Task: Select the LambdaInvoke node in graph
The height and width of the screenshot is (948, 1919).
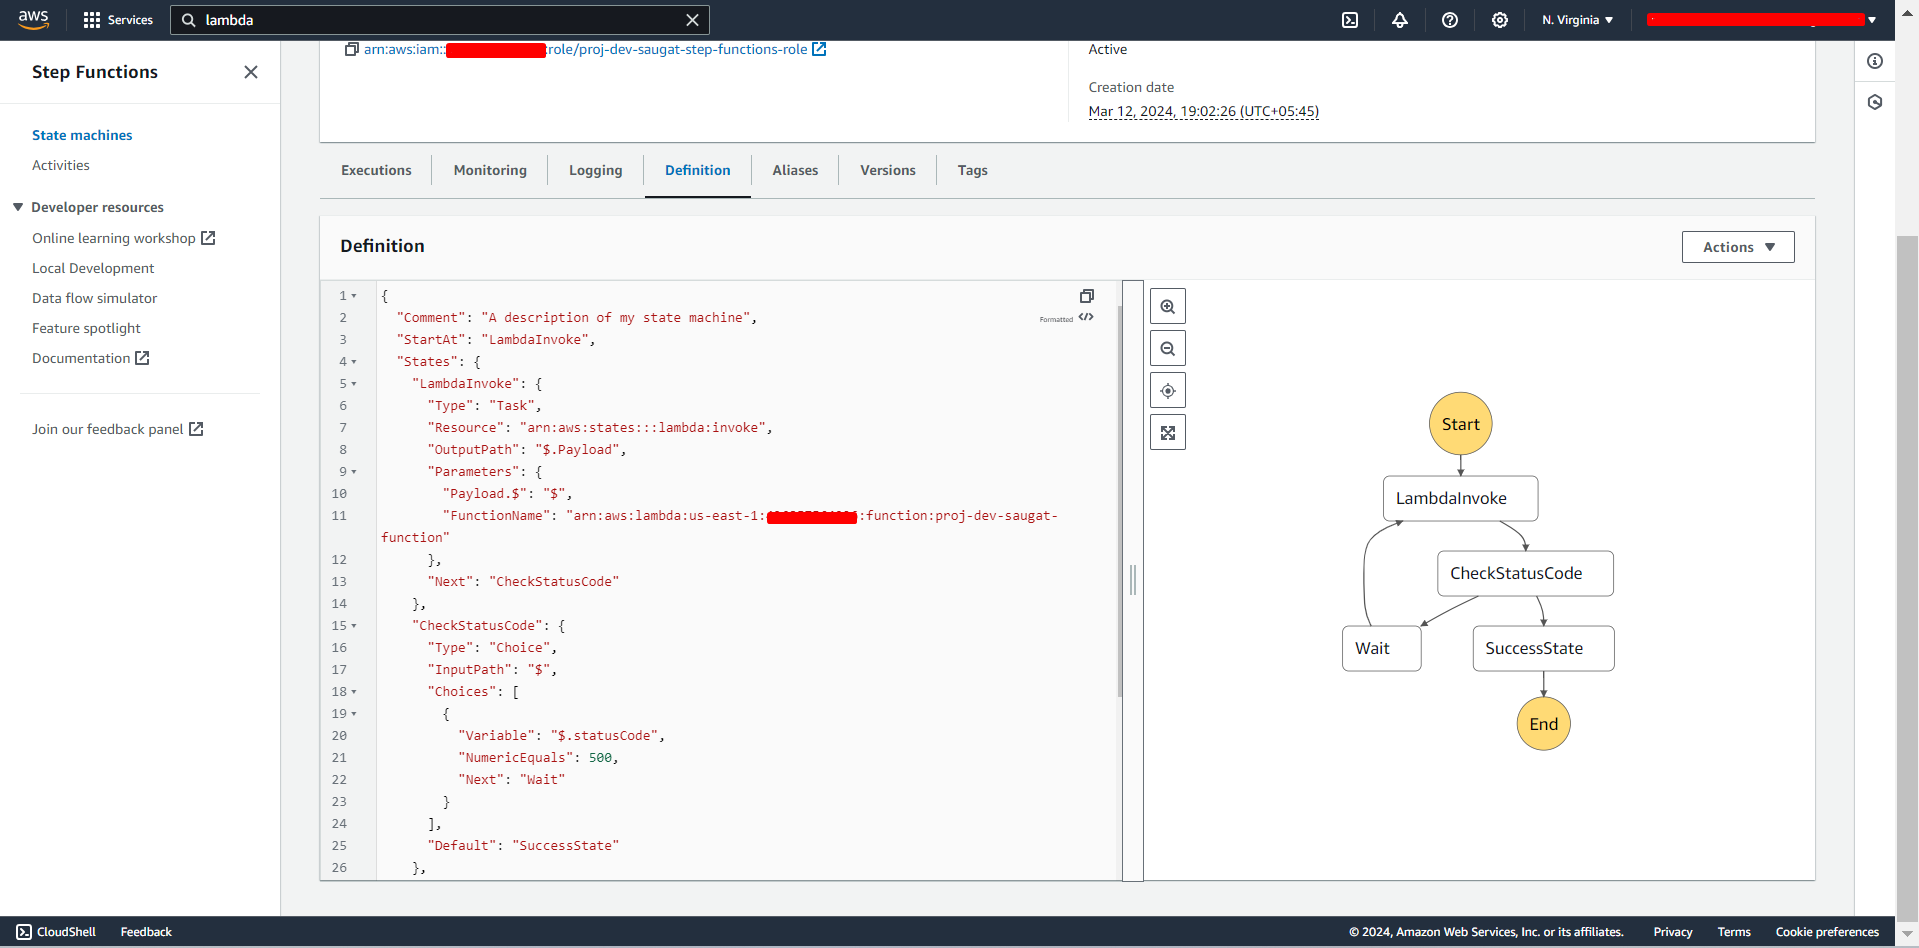Action: [x=1461, y=498]
